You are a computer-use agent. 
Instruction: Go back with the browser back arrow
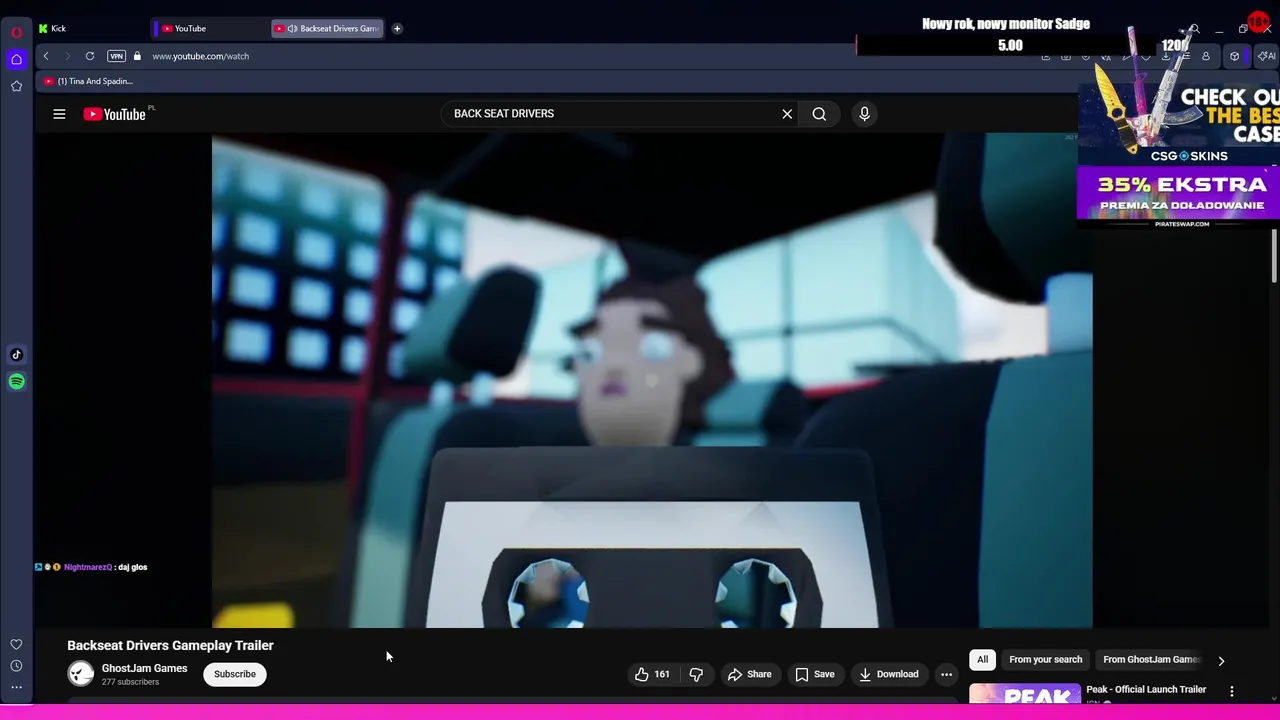click(46, 56)
